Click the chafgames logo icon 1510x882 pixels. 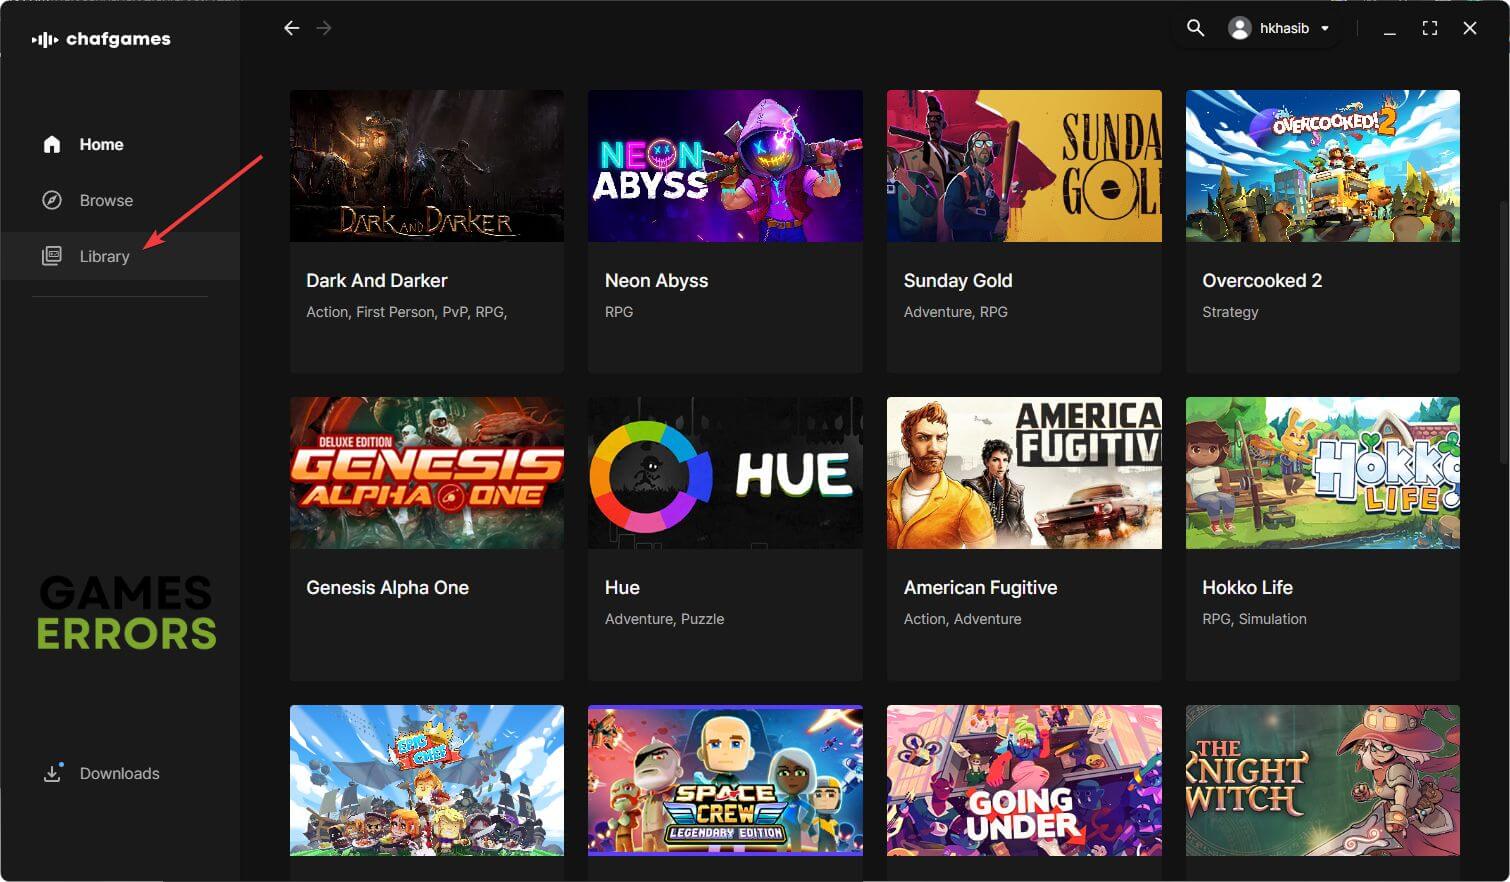tap(44, 39)
